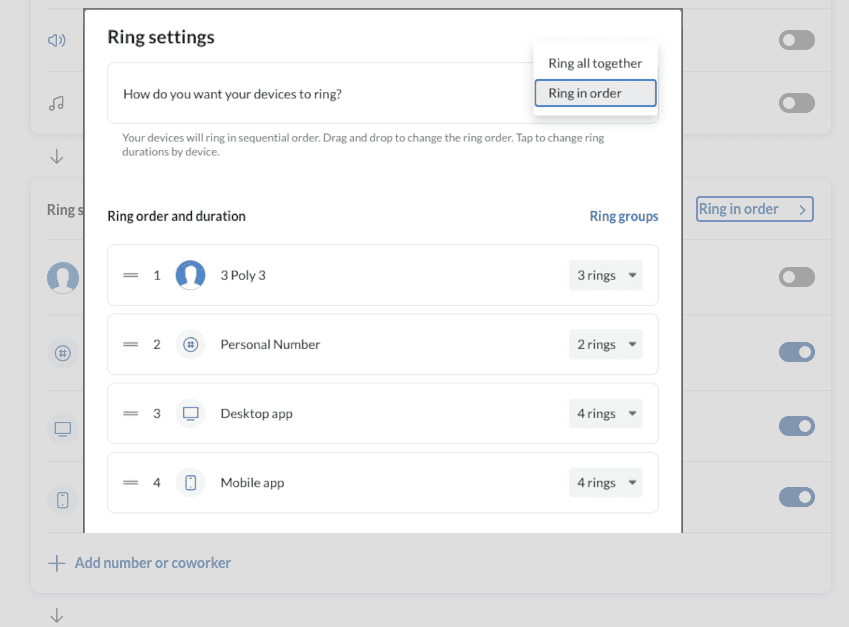Click the Mobile app phone icon
The width and height of the screenshot is (849, 627).
coord(190,482)
